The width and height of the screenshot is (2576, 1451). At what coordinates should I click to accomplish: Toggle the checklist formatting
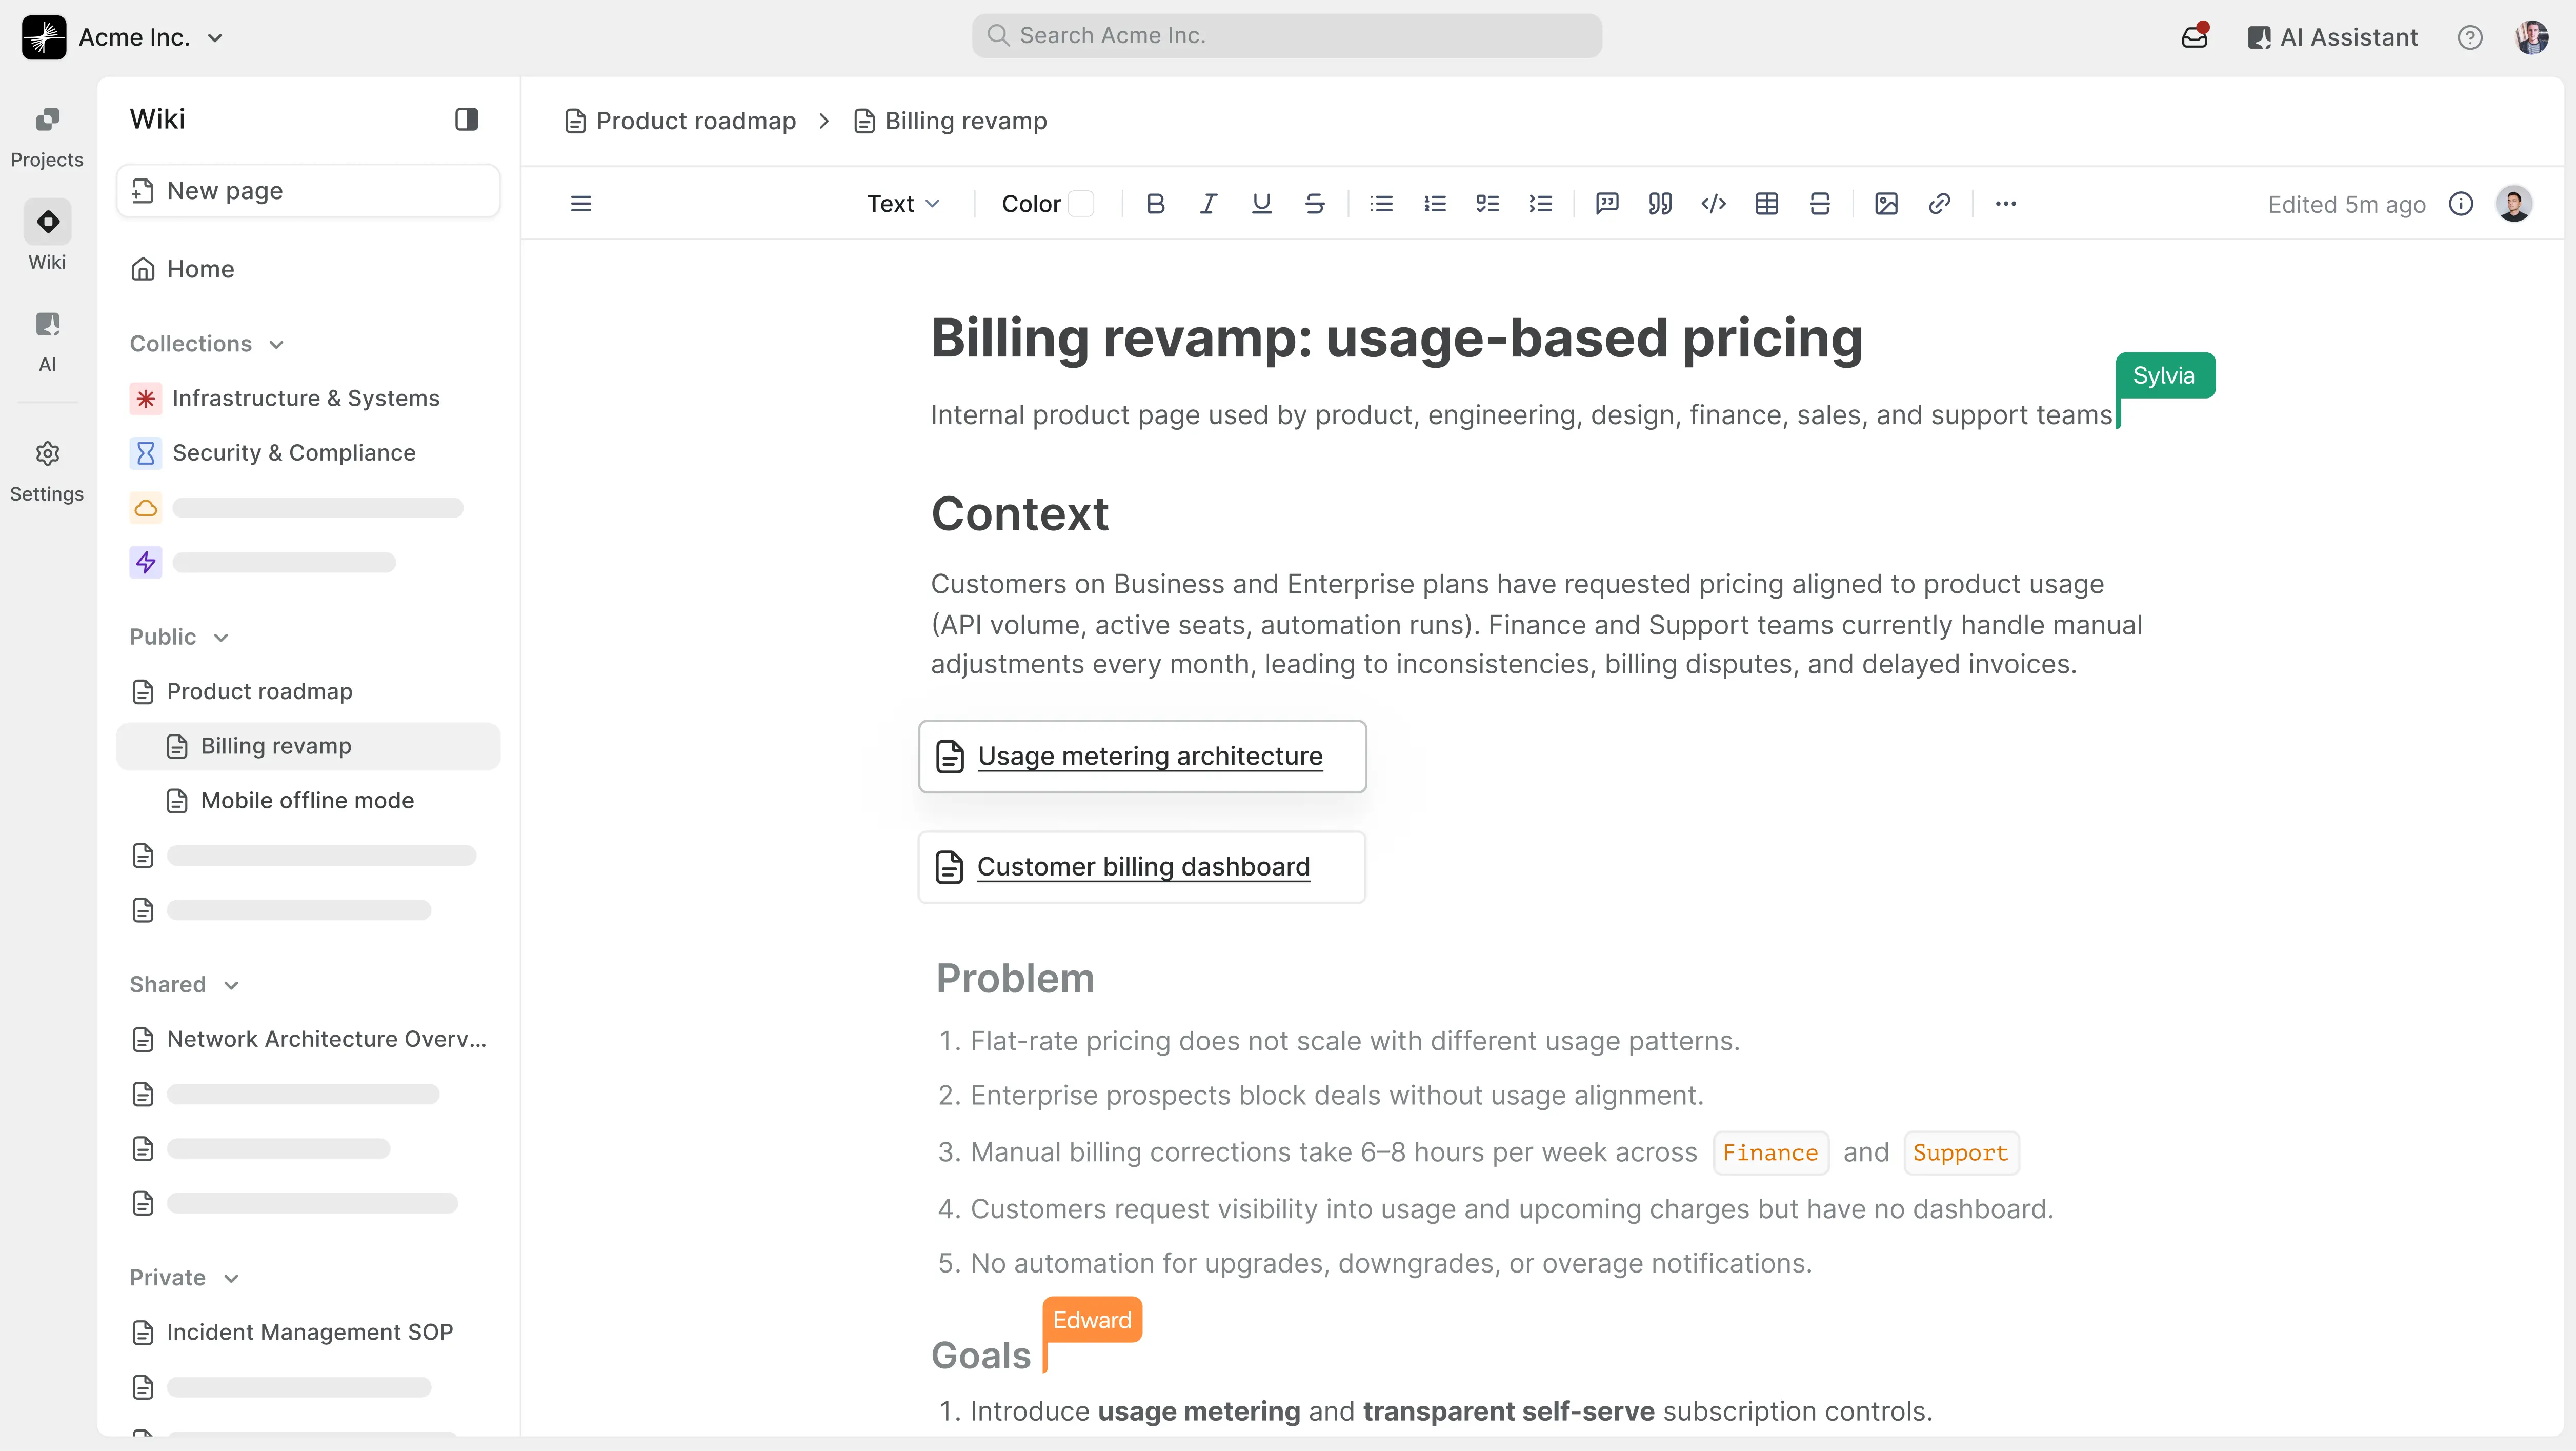1487,204
